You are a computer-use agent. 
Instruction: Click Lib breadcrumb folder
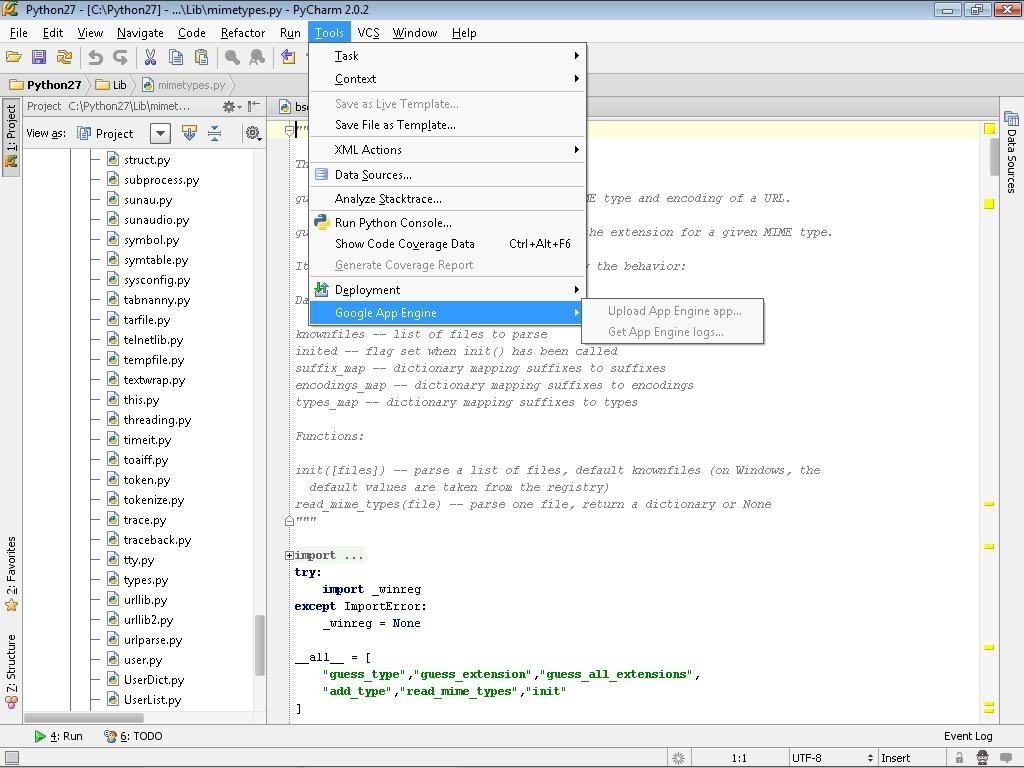click(111, 85)
